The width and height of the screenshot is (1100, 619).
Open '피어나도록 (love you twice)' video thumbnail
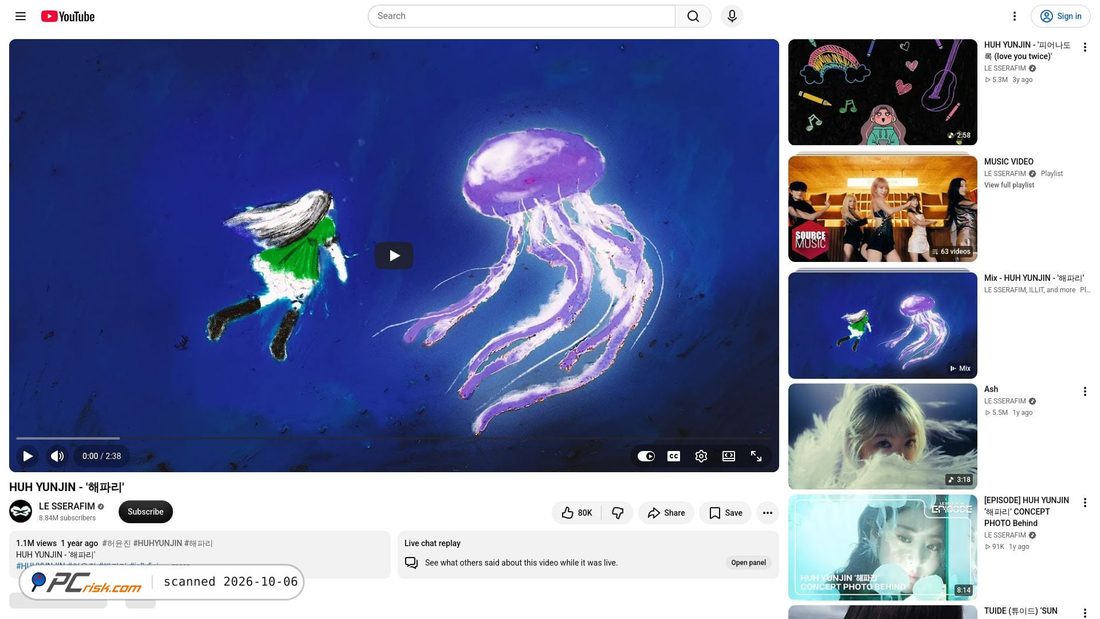[x=883, y=92]
